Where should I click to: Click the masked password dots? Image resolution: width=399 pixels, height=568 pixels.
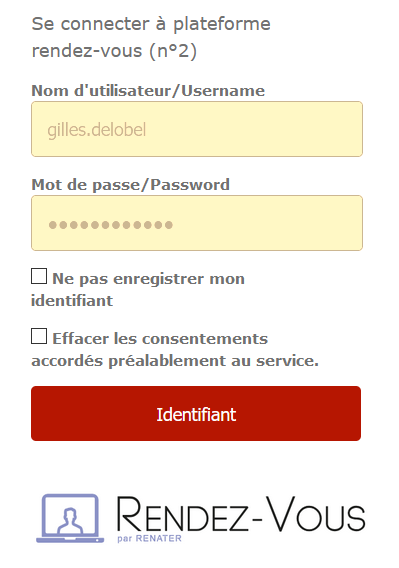pyautogui.click(x=111, y=225)
